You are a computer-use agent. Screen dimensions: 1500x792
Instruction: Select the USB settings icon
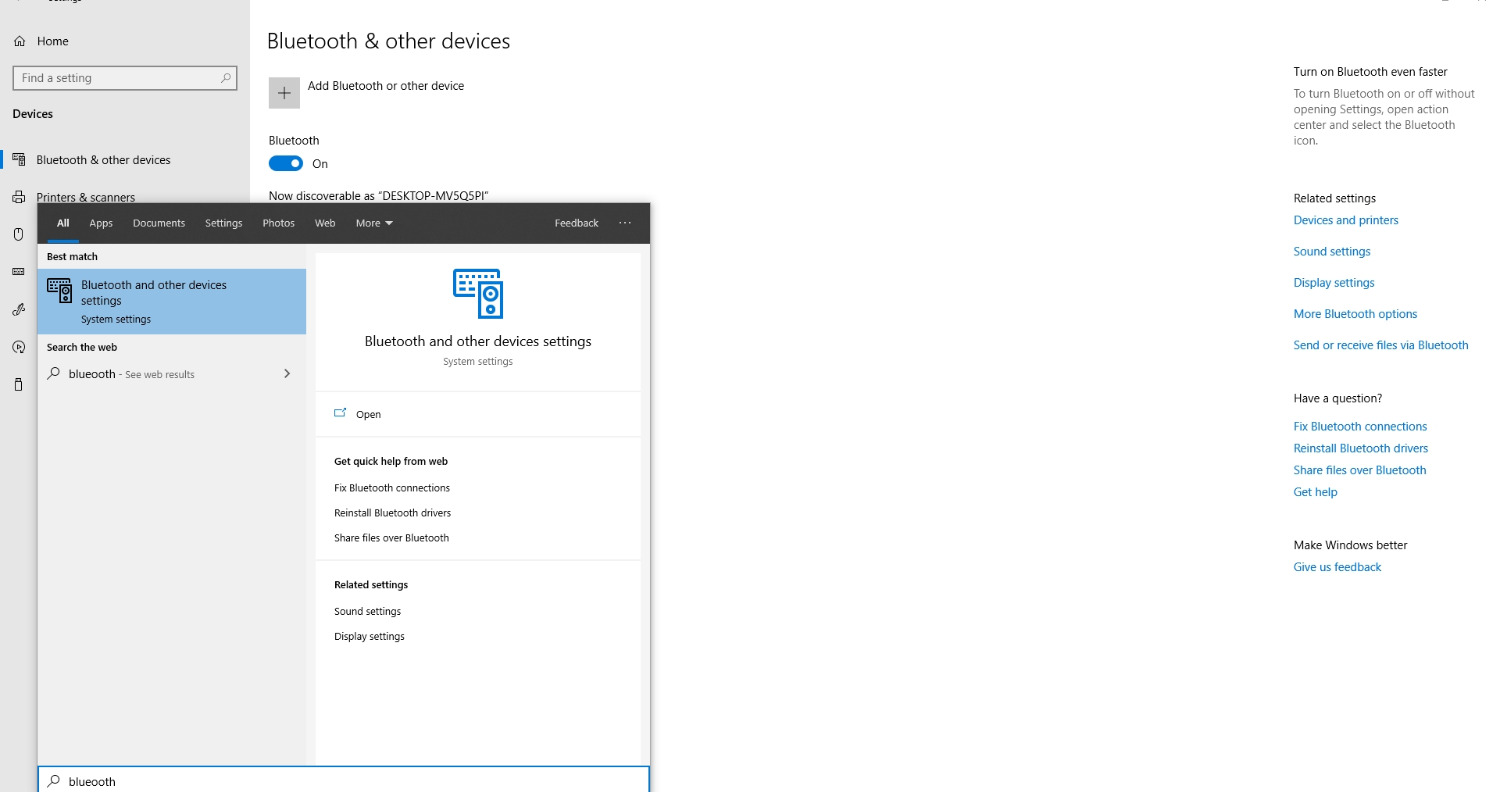tap(18, 385)
